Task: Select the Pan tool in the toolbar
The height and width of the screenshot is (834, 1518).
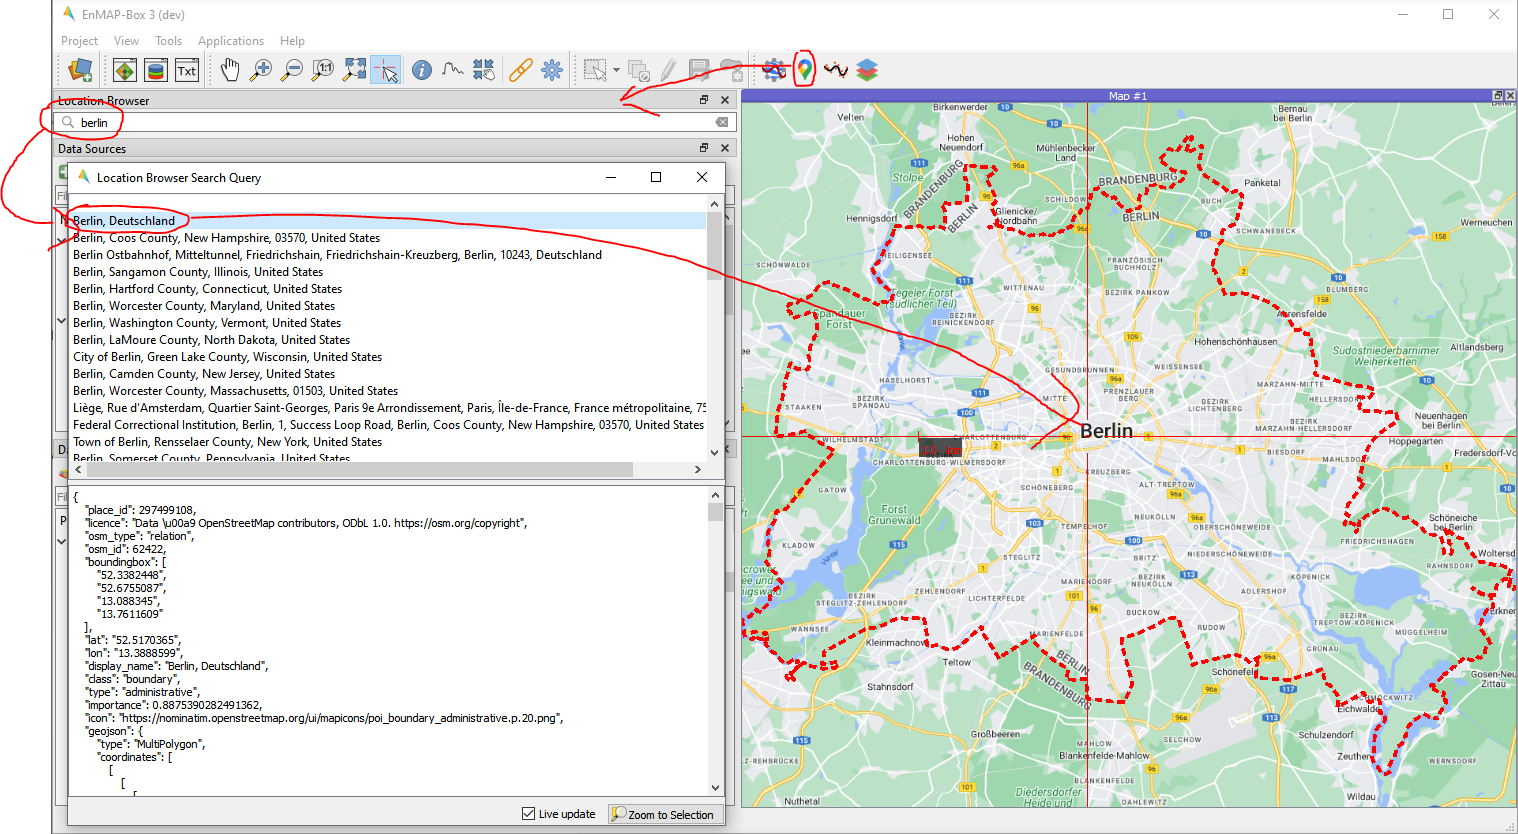Action: click(x=230, y=70)
